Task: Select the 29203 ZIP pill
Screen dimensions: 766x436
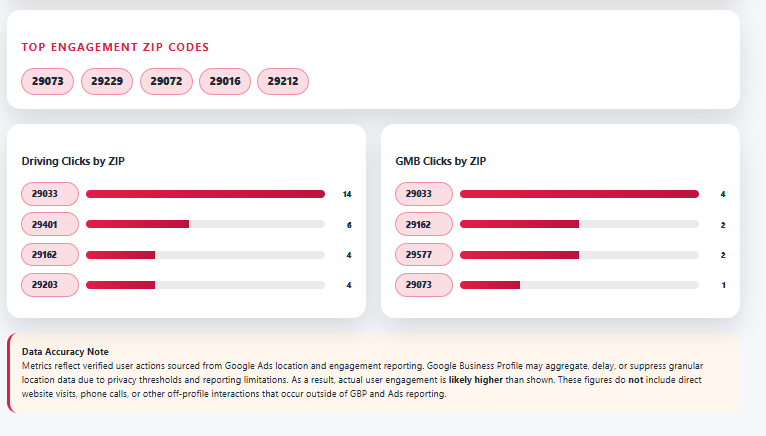Action: coord(51,285)
